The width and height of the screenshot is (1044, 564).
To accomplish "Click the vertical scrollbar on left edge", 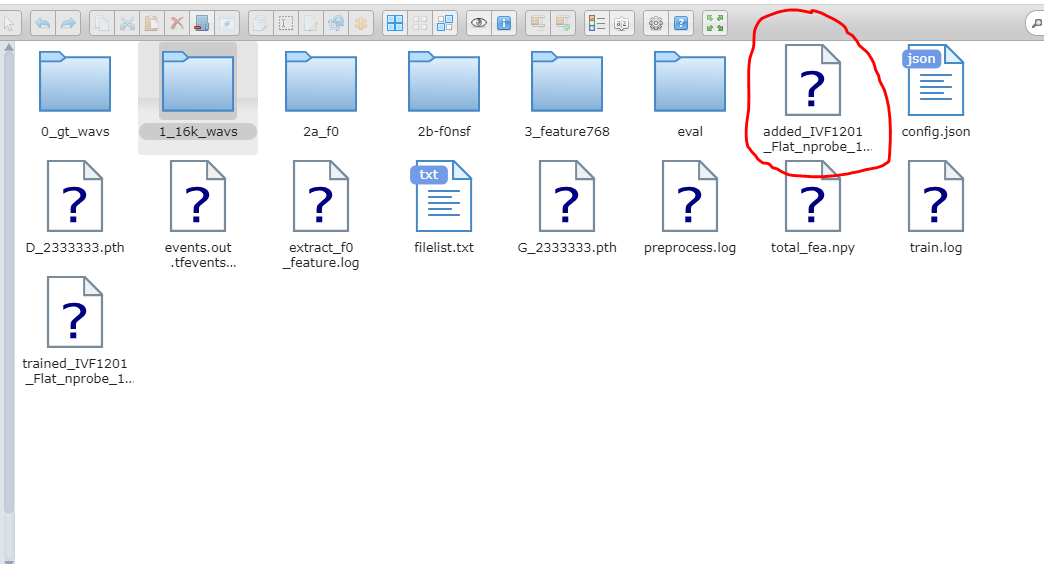I will (x=8, y=280).
